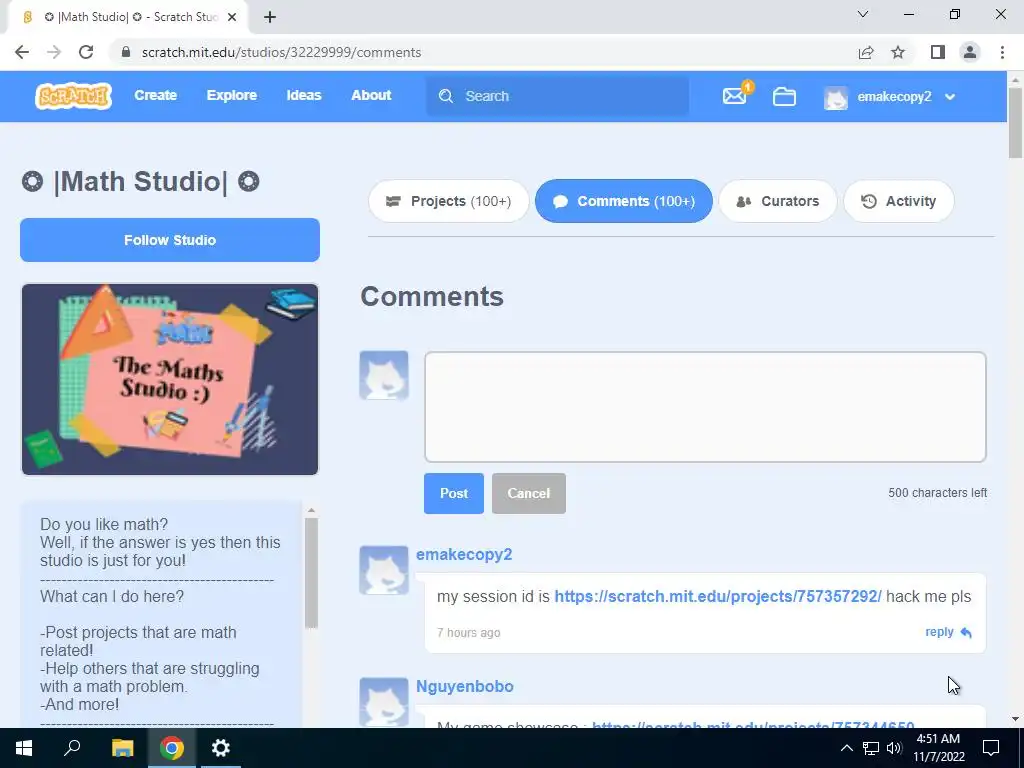This screenshot has width=1024, height=768.
Task: Toggle the browser side panel icon
Action: click(x=938, y=52)
